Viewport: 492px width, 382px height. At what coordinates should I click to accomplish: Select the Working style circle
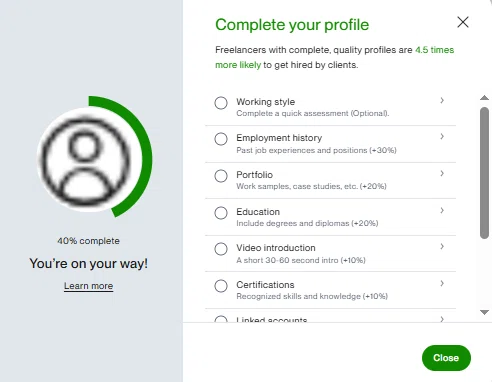point(221,103)
